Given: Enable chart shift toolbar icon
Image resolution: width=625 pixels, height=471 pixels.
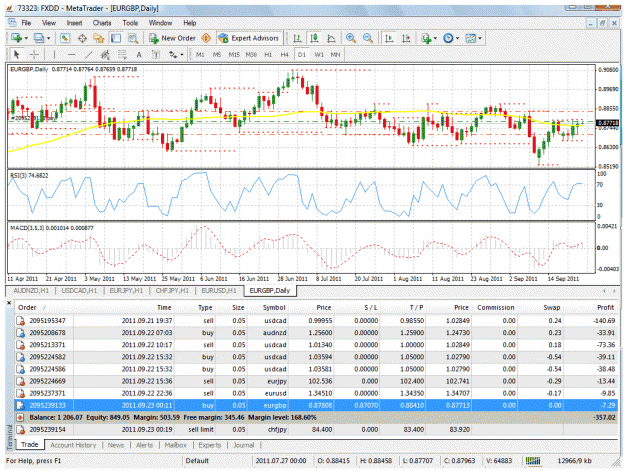Looking at the screenshot, I should [406, 38].
